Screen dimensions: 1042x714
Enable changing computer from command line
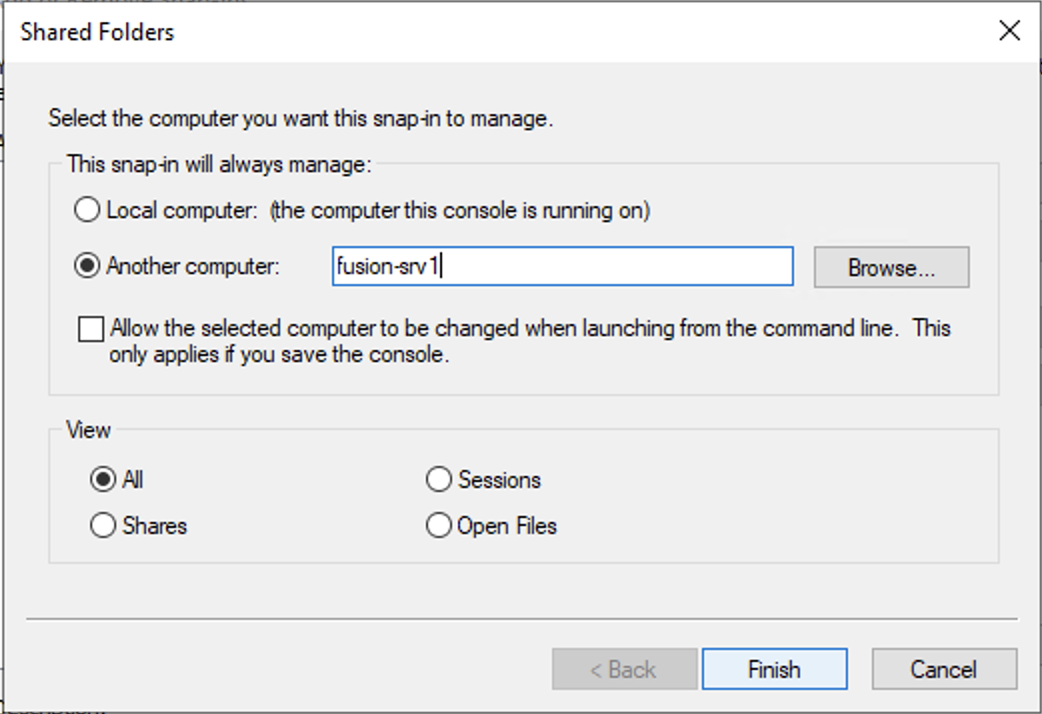click(92, 328)
